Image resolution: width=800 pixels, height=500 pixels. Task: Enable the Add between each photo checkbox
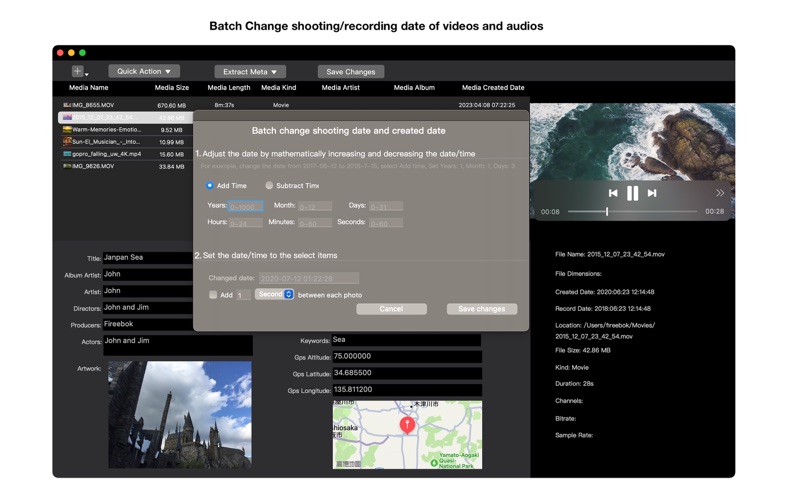(213, 295)
